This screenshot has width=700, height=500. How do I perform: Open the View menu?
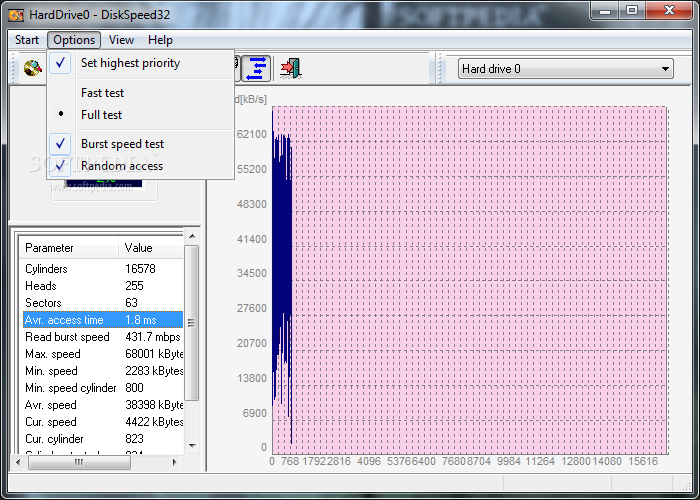(x=121, y=40)
